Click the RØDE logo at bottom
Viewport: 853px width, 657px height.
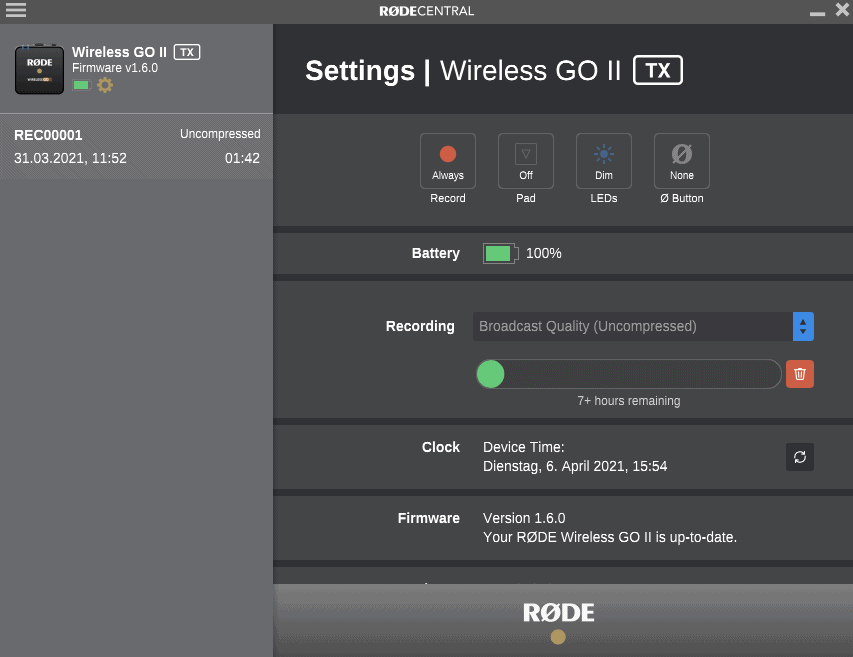(558, 612)
